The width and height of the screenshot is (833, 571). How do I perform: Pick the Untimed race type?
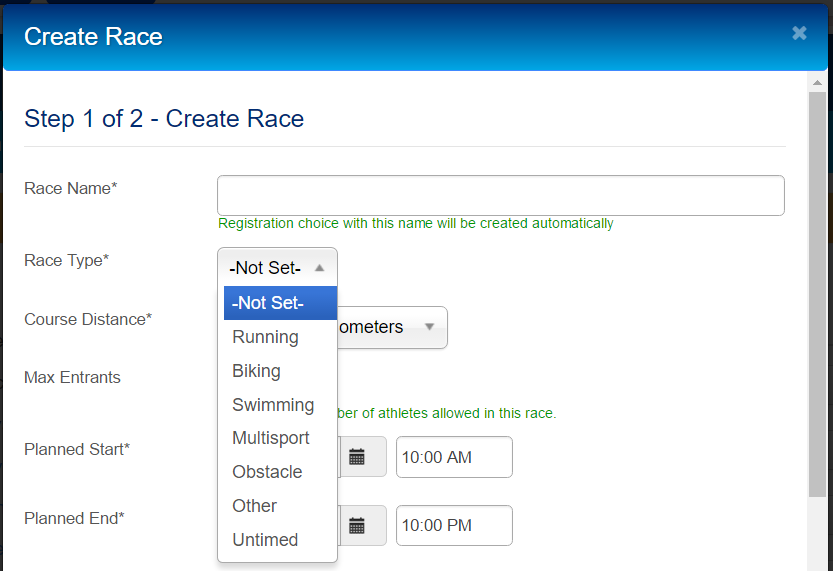[265, 540]
